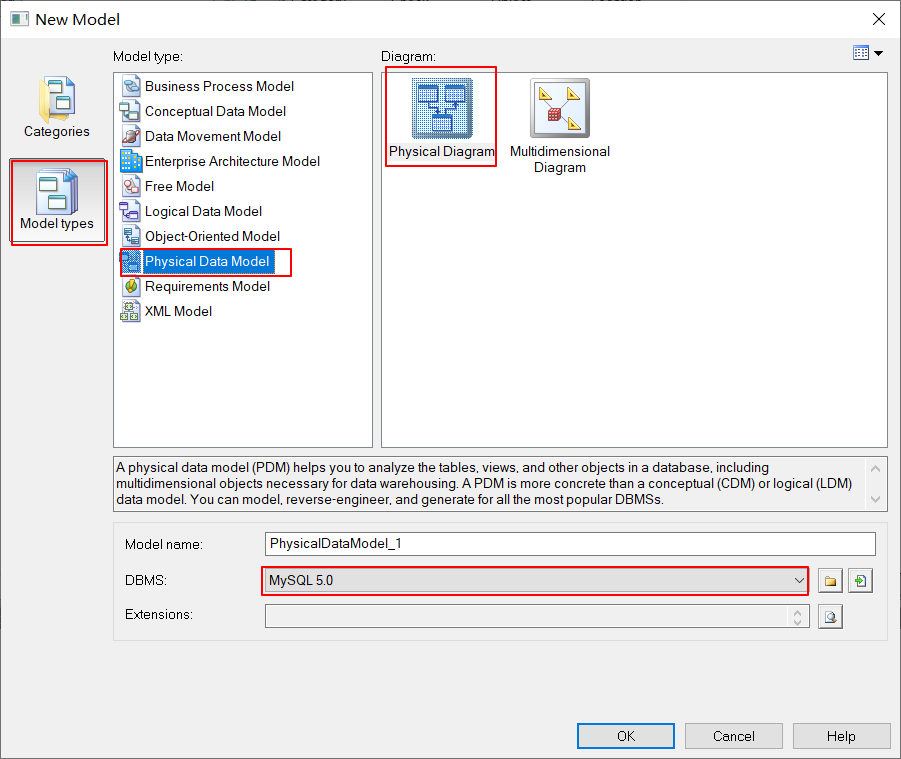Click the large icons view button above Diagram

(x=862, y=52)
